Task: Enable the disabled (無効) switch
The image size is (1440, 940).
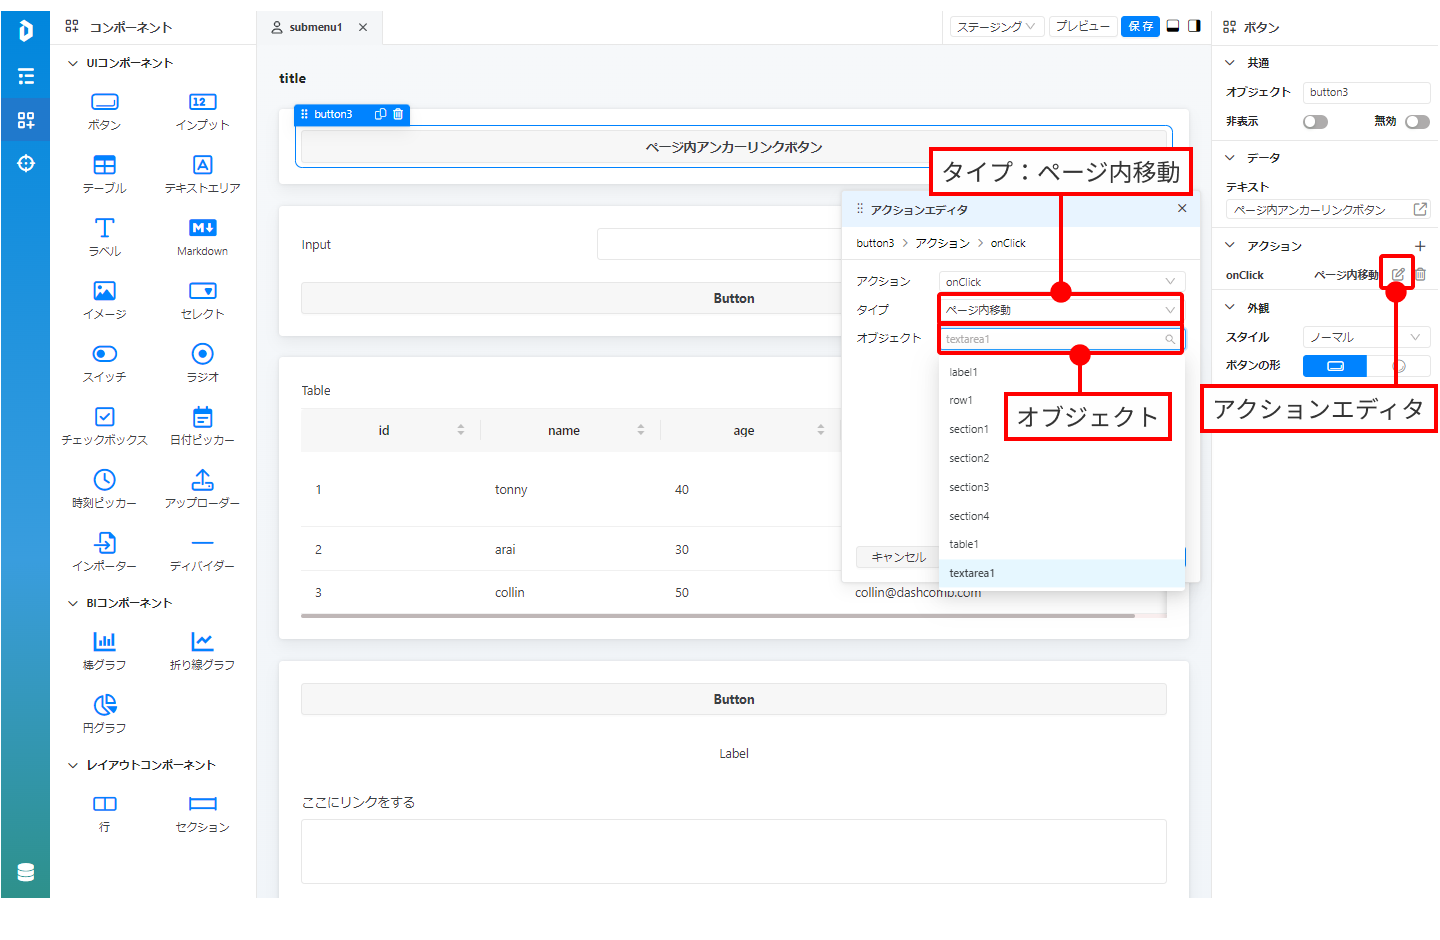Action: click(1416, 122)
